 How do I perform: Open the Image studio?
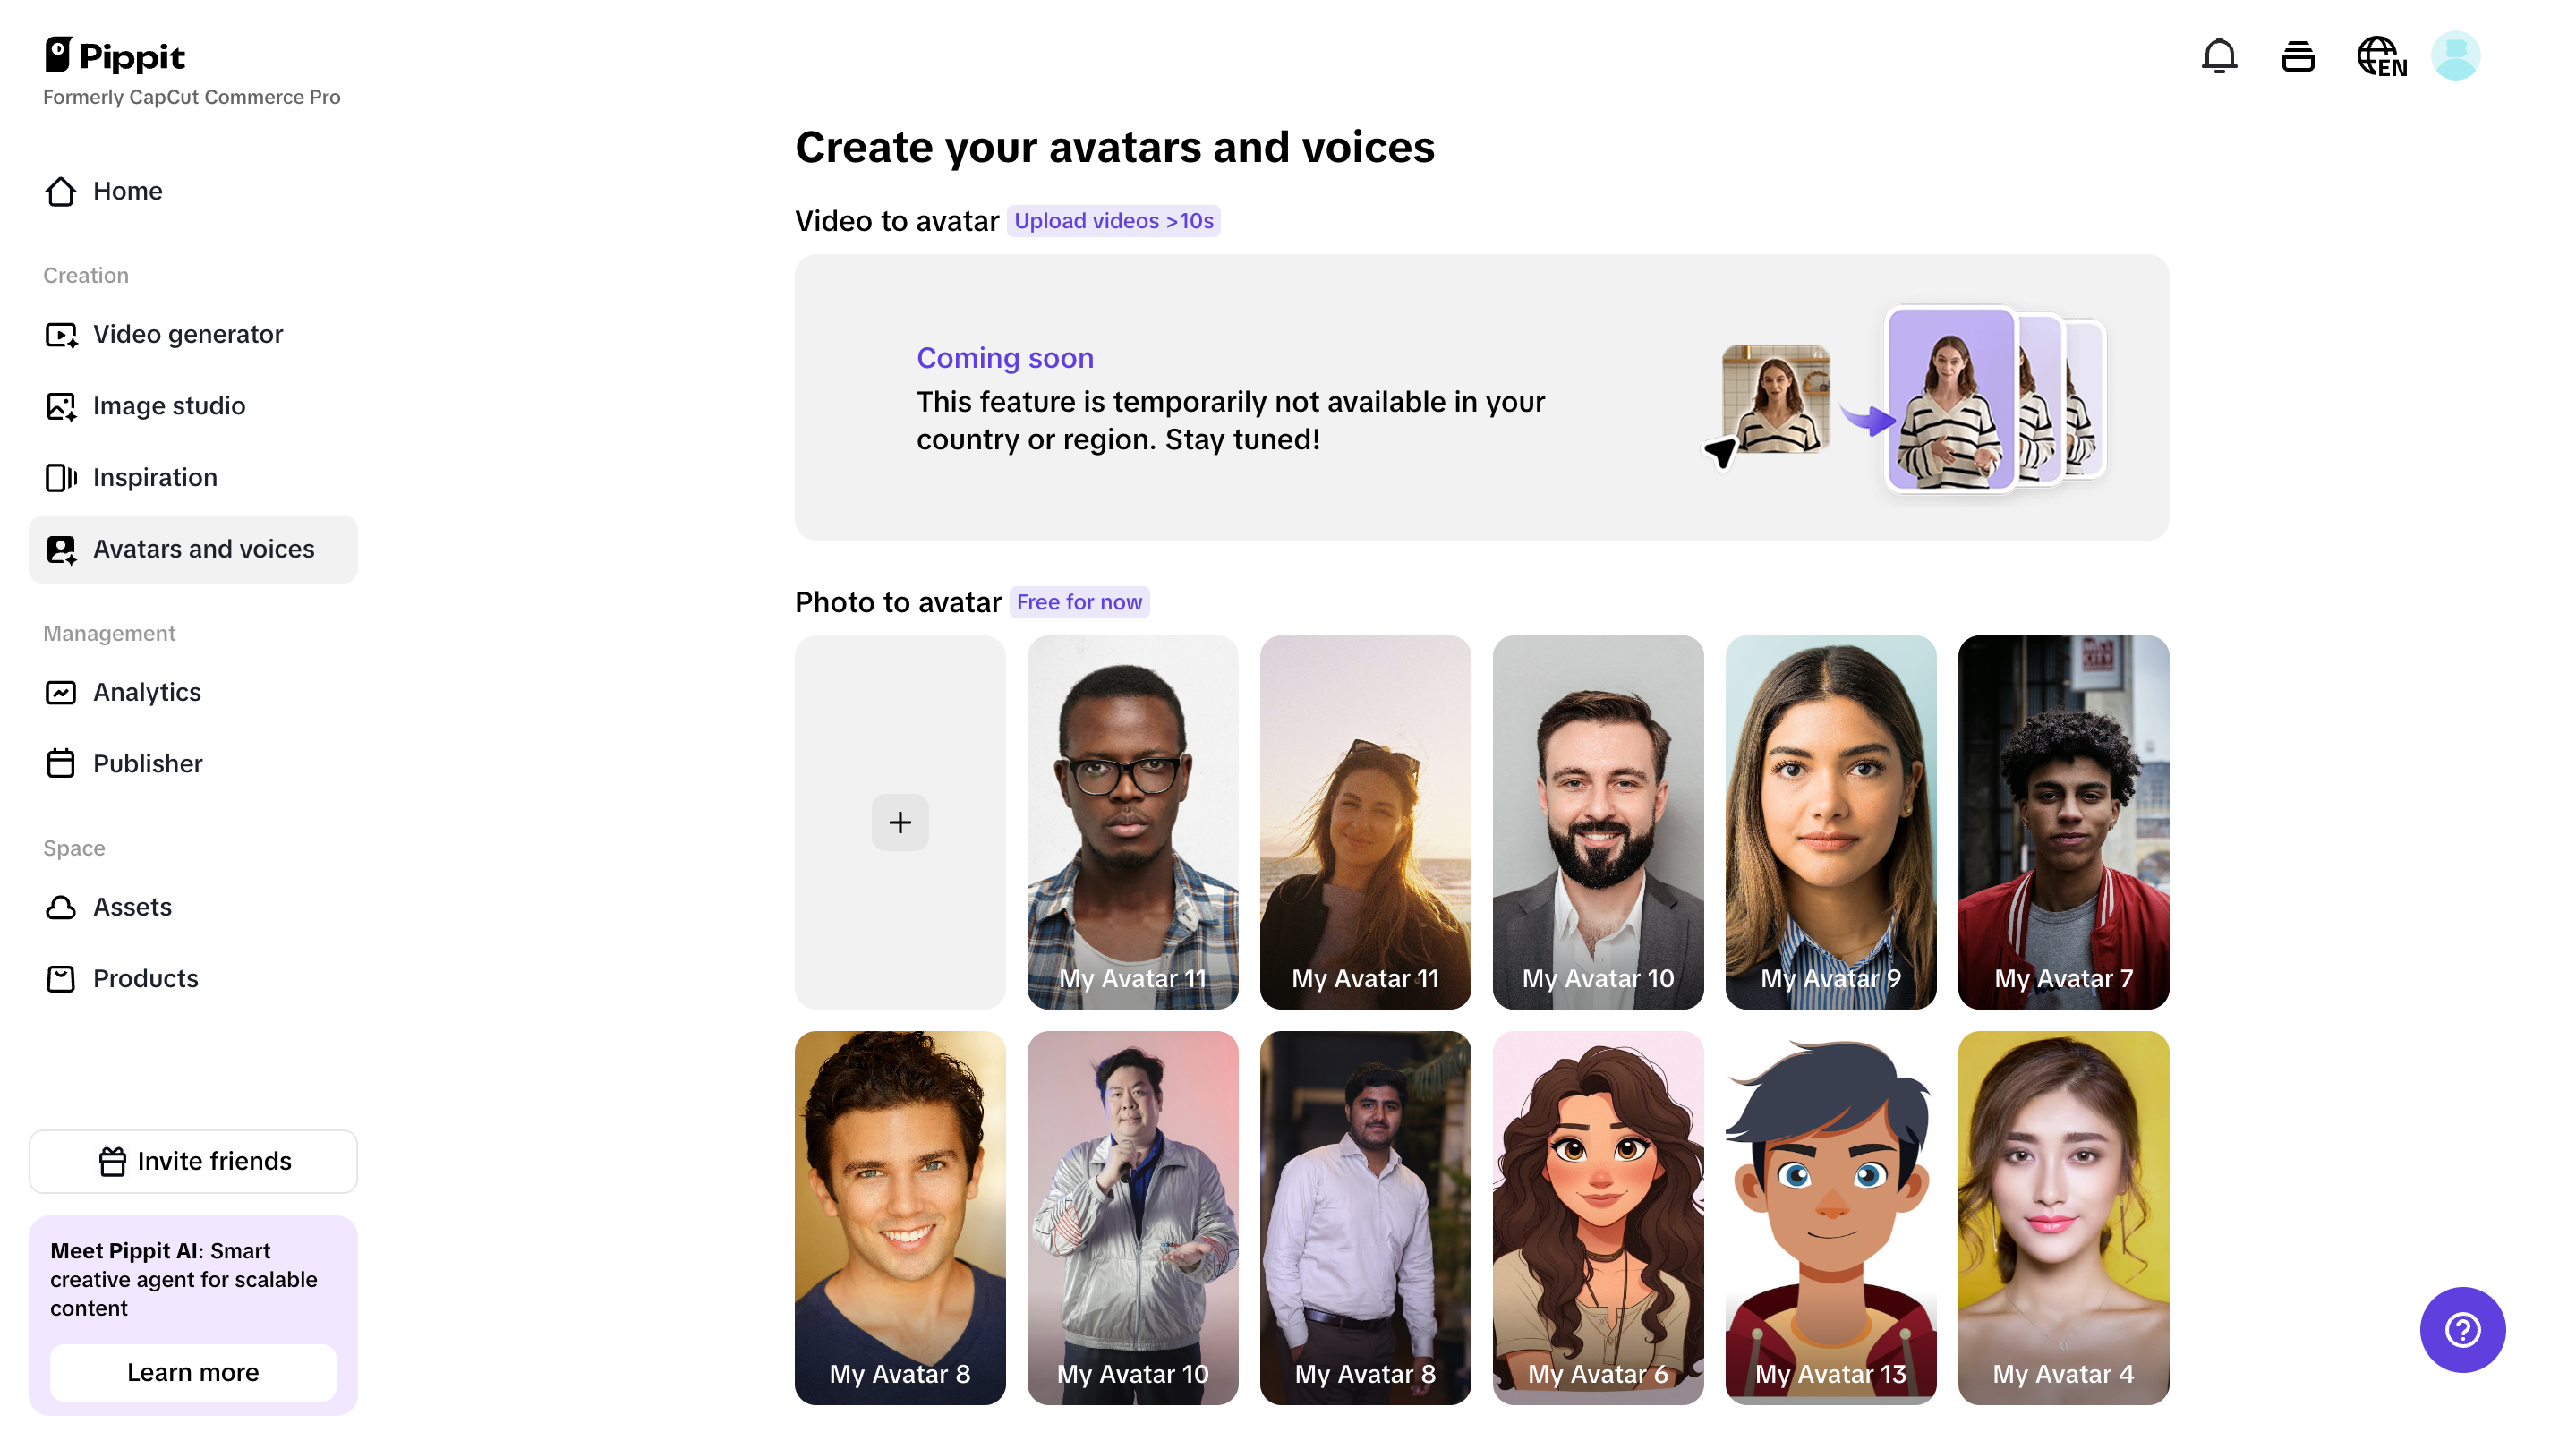[x=169, y=406]
